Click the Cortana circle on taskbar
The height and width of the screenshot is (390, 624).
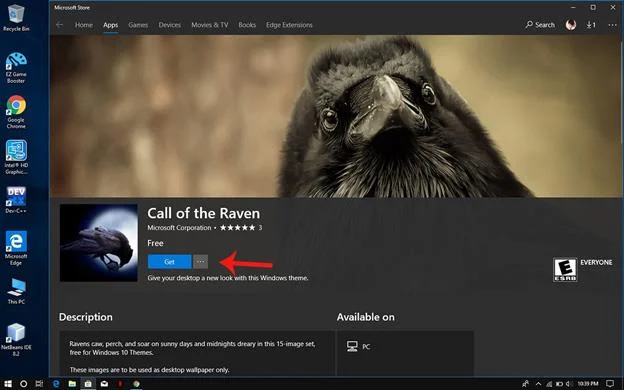point(23,384)
